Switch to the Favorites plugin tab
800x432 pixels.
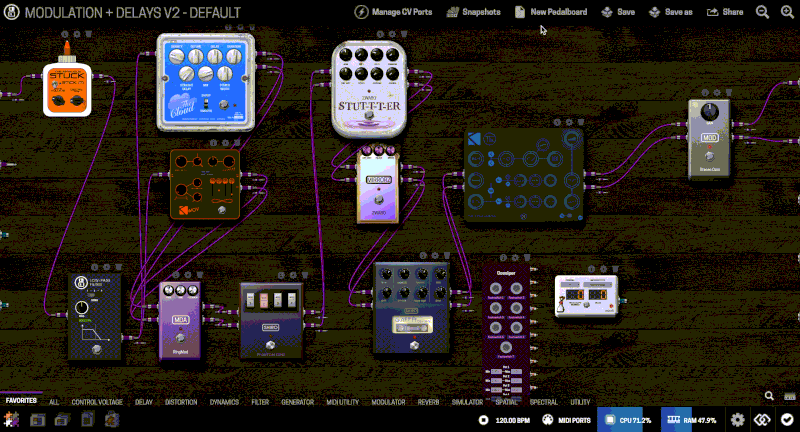pos(21,401)
